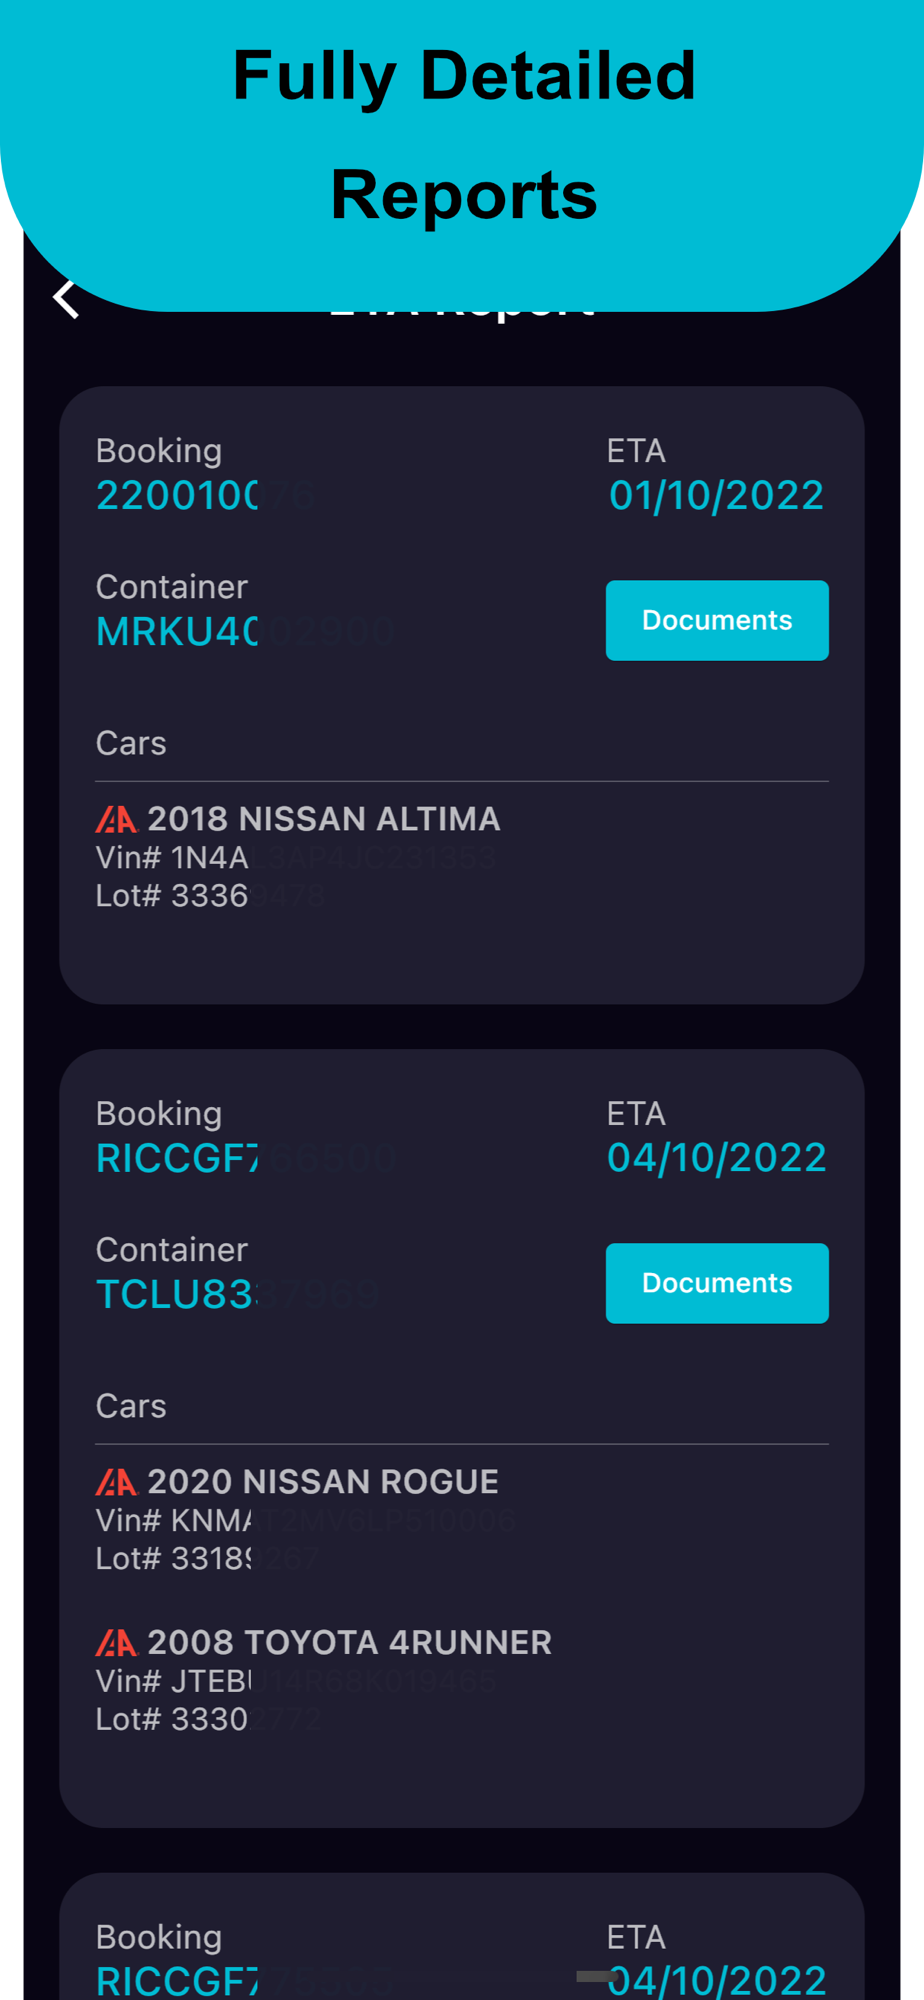Select container number MRKU4
924x2000 pixels.
pyautogui.click(x=178, y=631)
